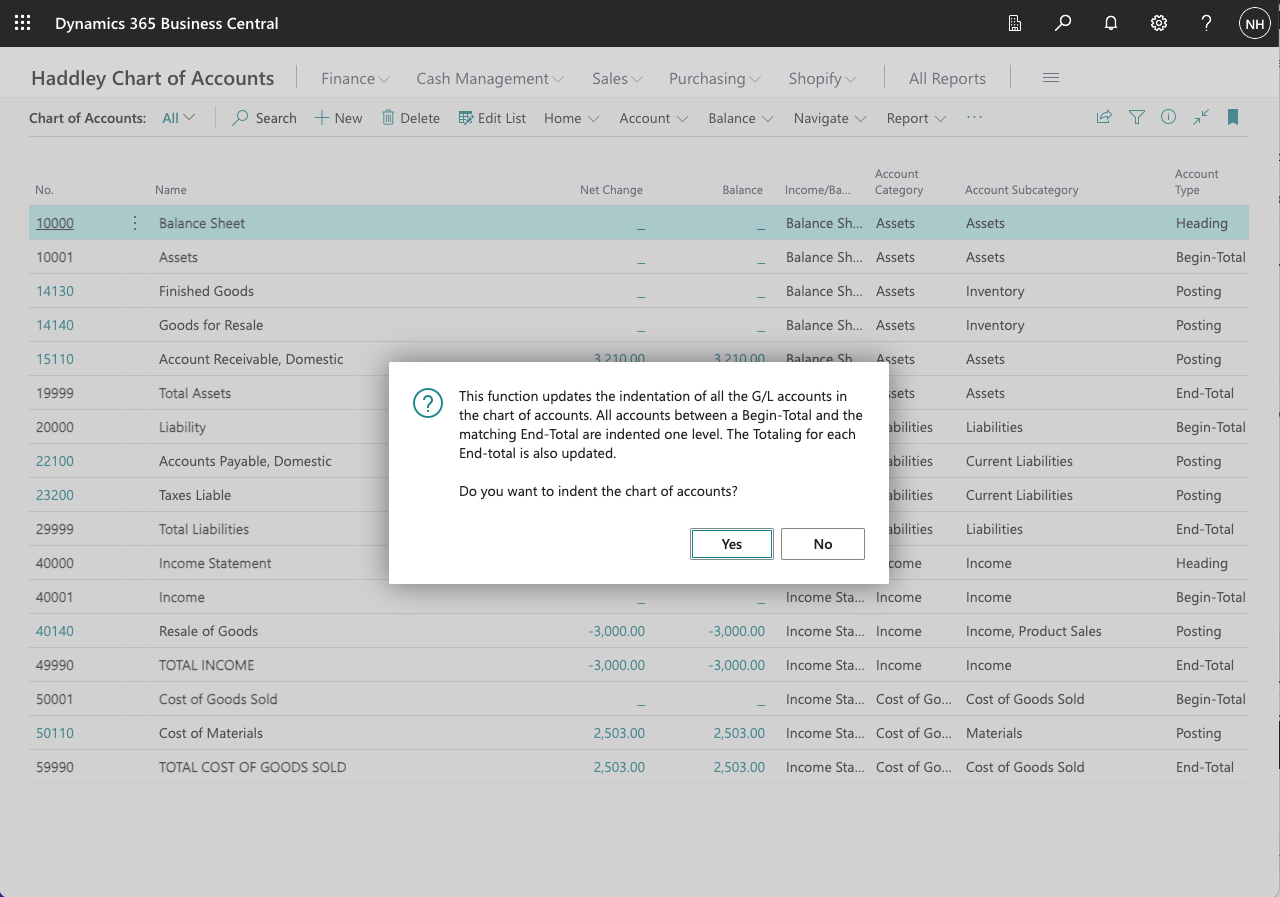The width and height of the screenshot is (1280, 897).
Task: Toggle the bookmark icon for this page
Action: (1233, 117)
